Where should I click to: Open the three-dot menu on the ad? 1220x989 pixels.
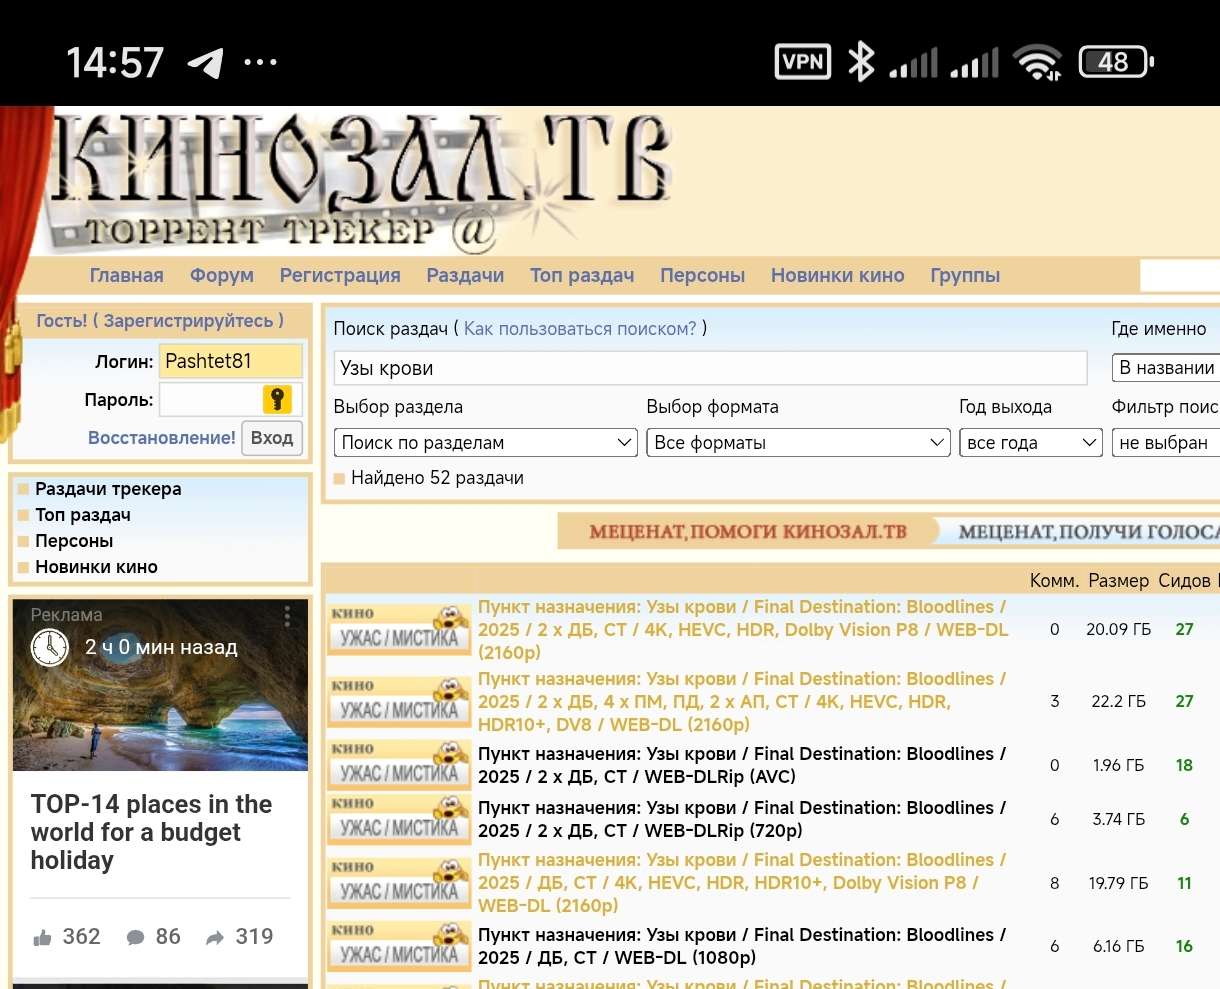coord(287,615)
